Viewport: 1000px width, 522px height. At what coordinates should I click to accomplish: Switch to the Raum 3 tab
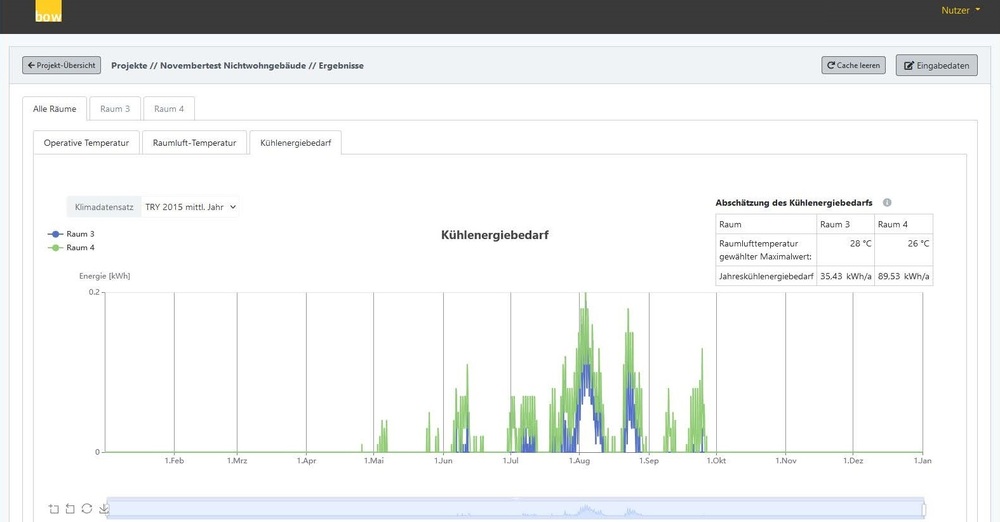(114, 108)
